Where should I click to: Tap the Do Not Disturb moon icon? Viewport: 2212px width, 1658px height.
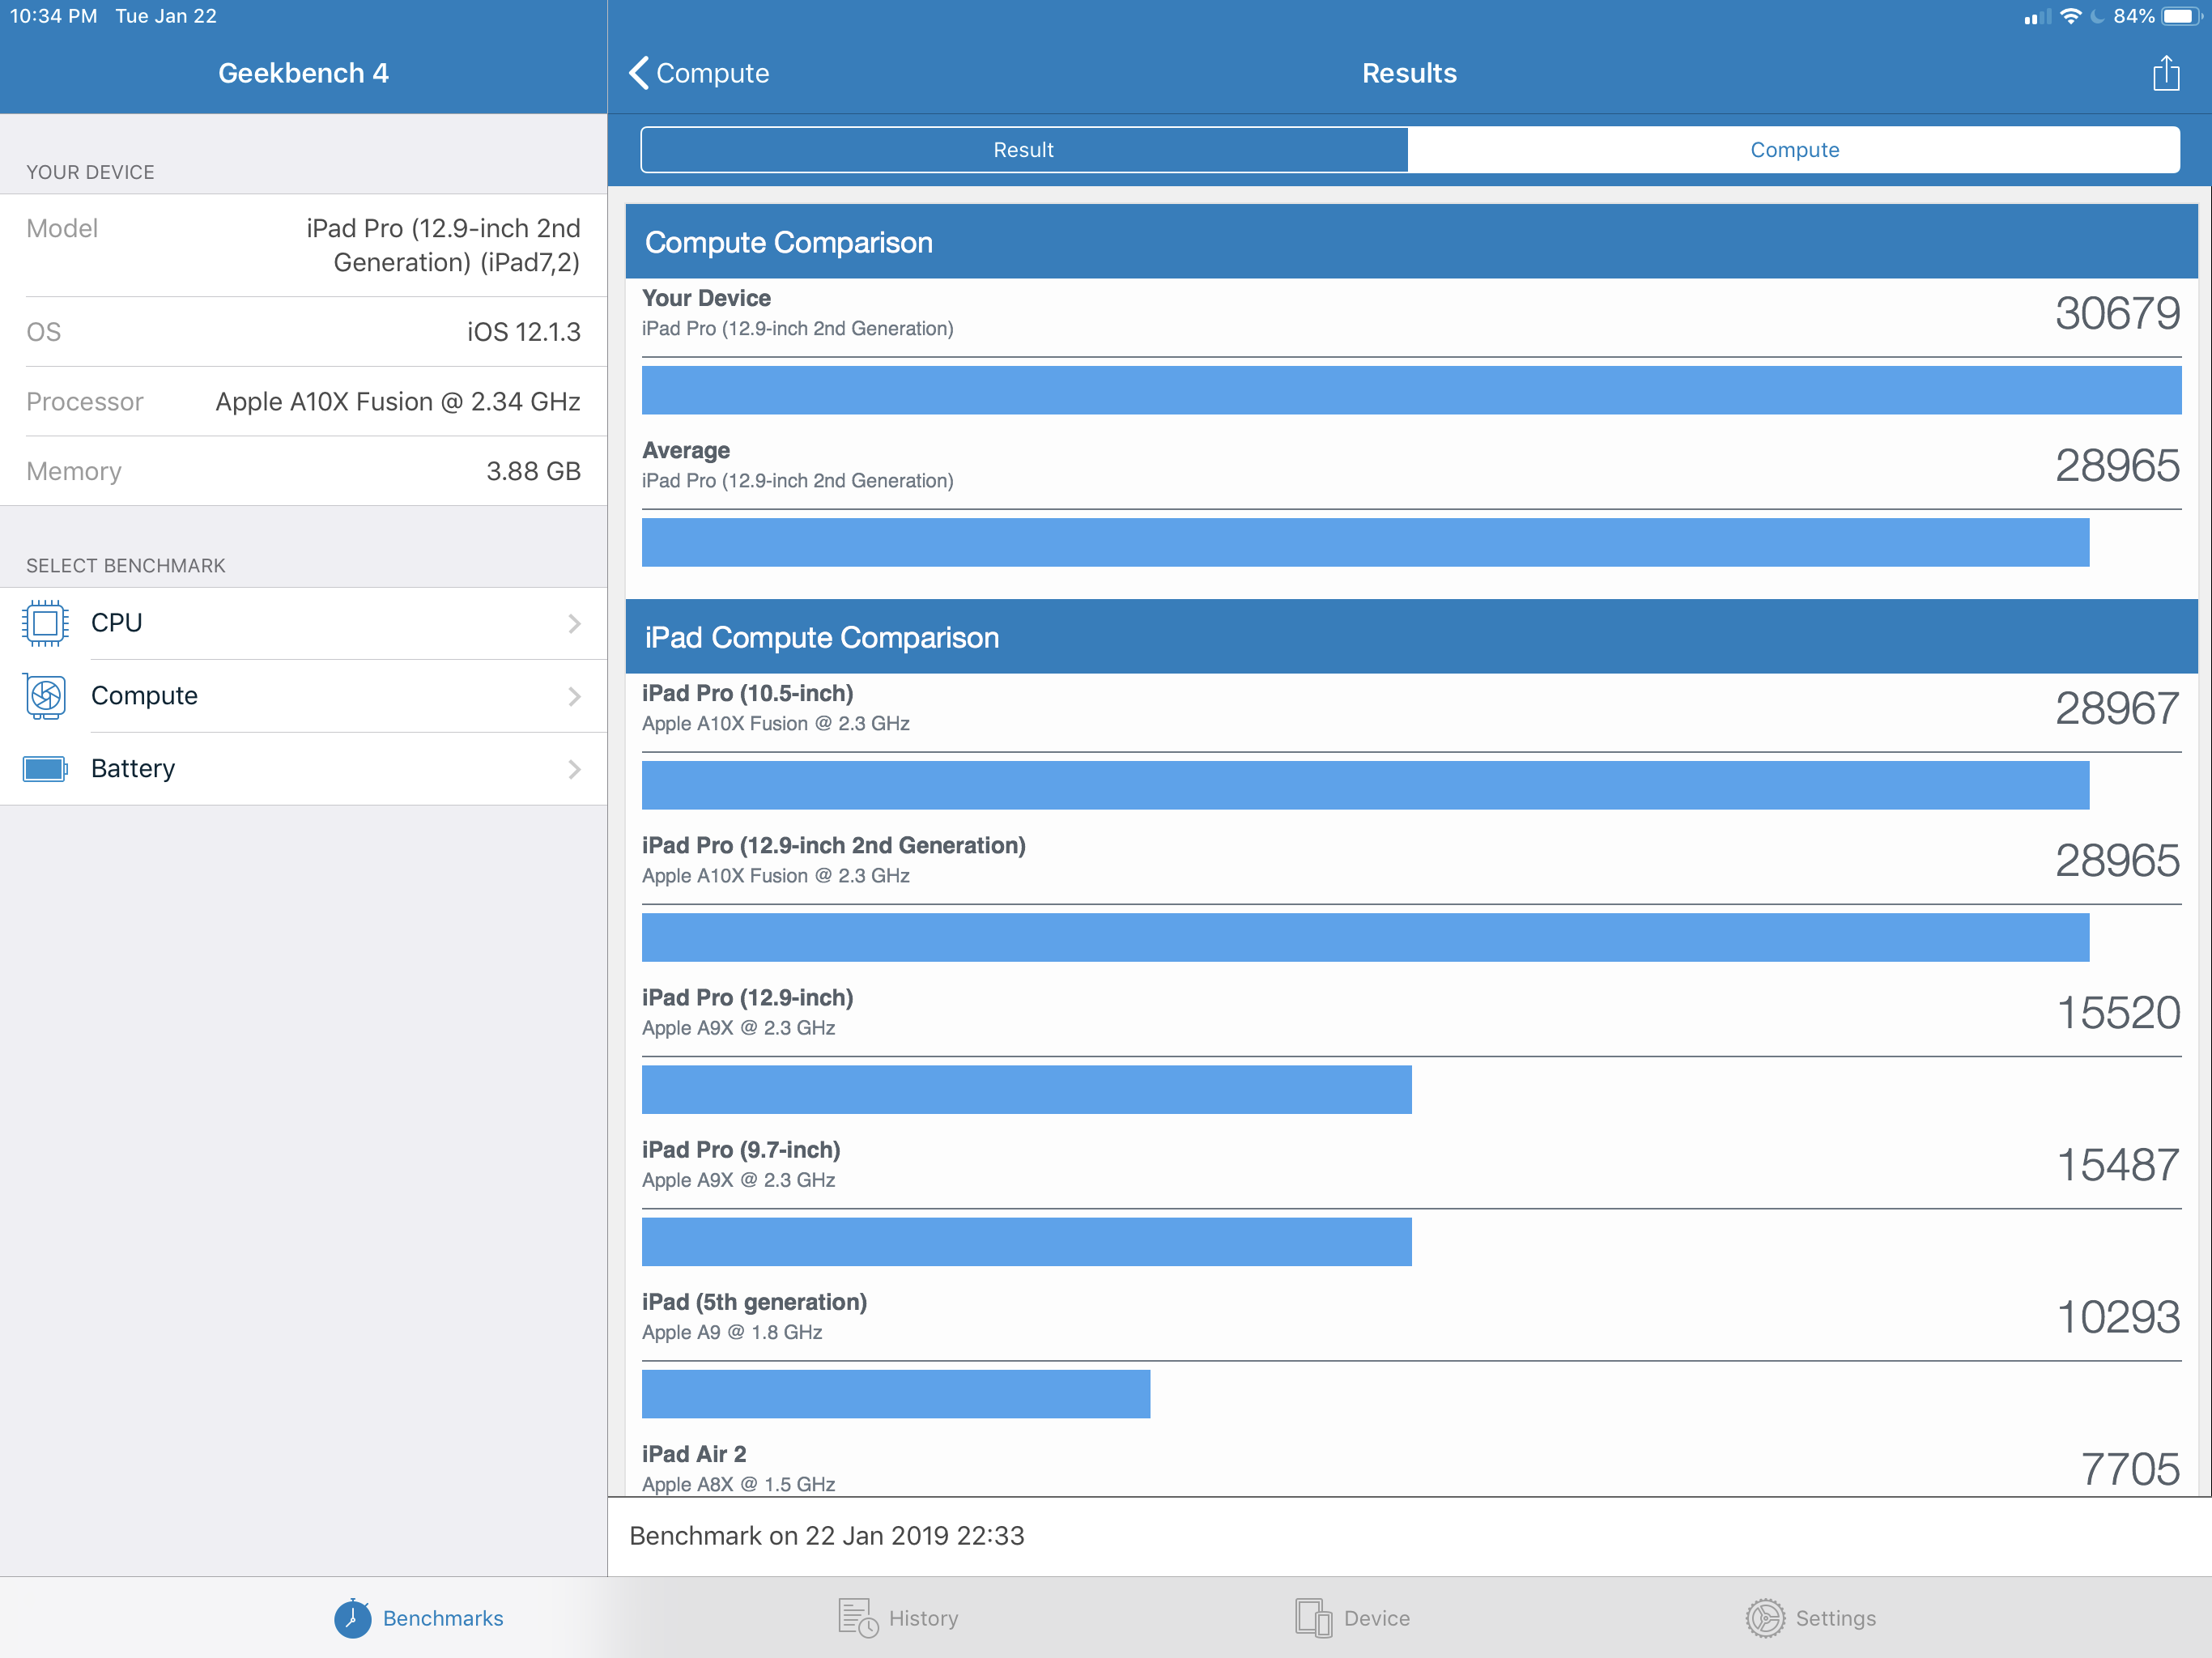[2098, 16]
